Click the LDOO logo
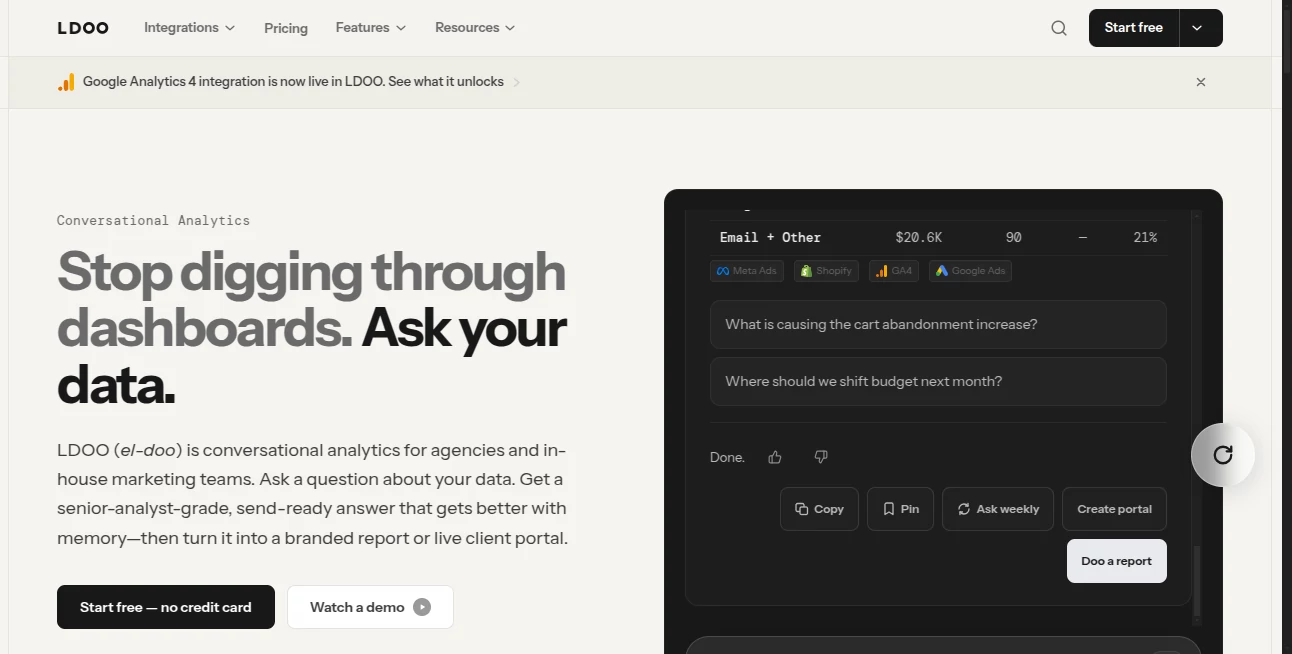This screenshot has height=654, width=1292. coord(82,28)
